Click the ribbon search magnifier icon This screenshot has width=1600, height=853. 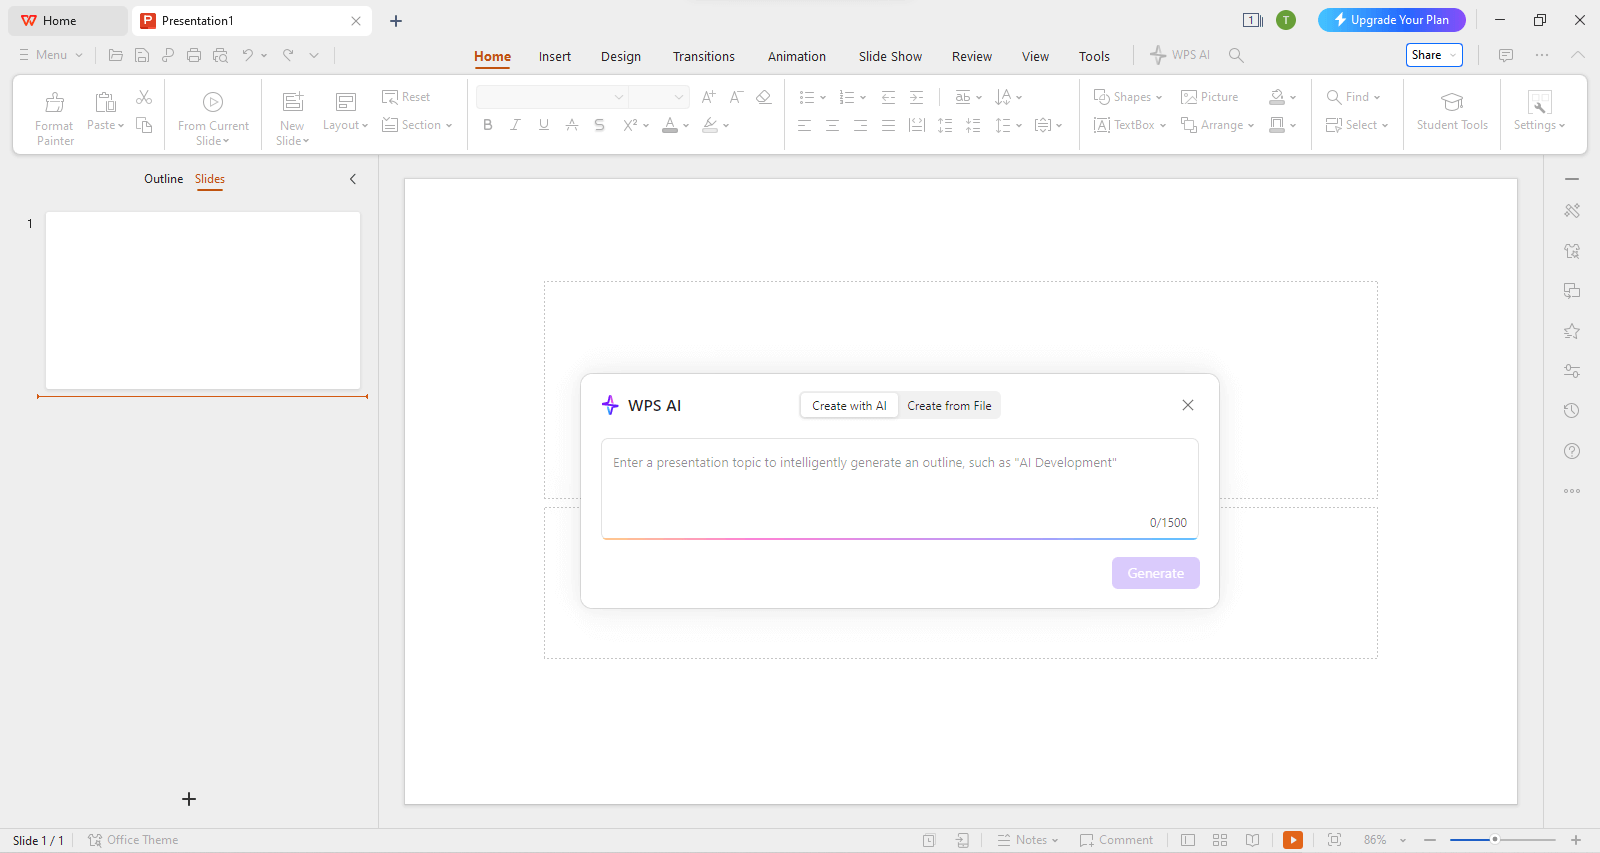click(1236, 55)
